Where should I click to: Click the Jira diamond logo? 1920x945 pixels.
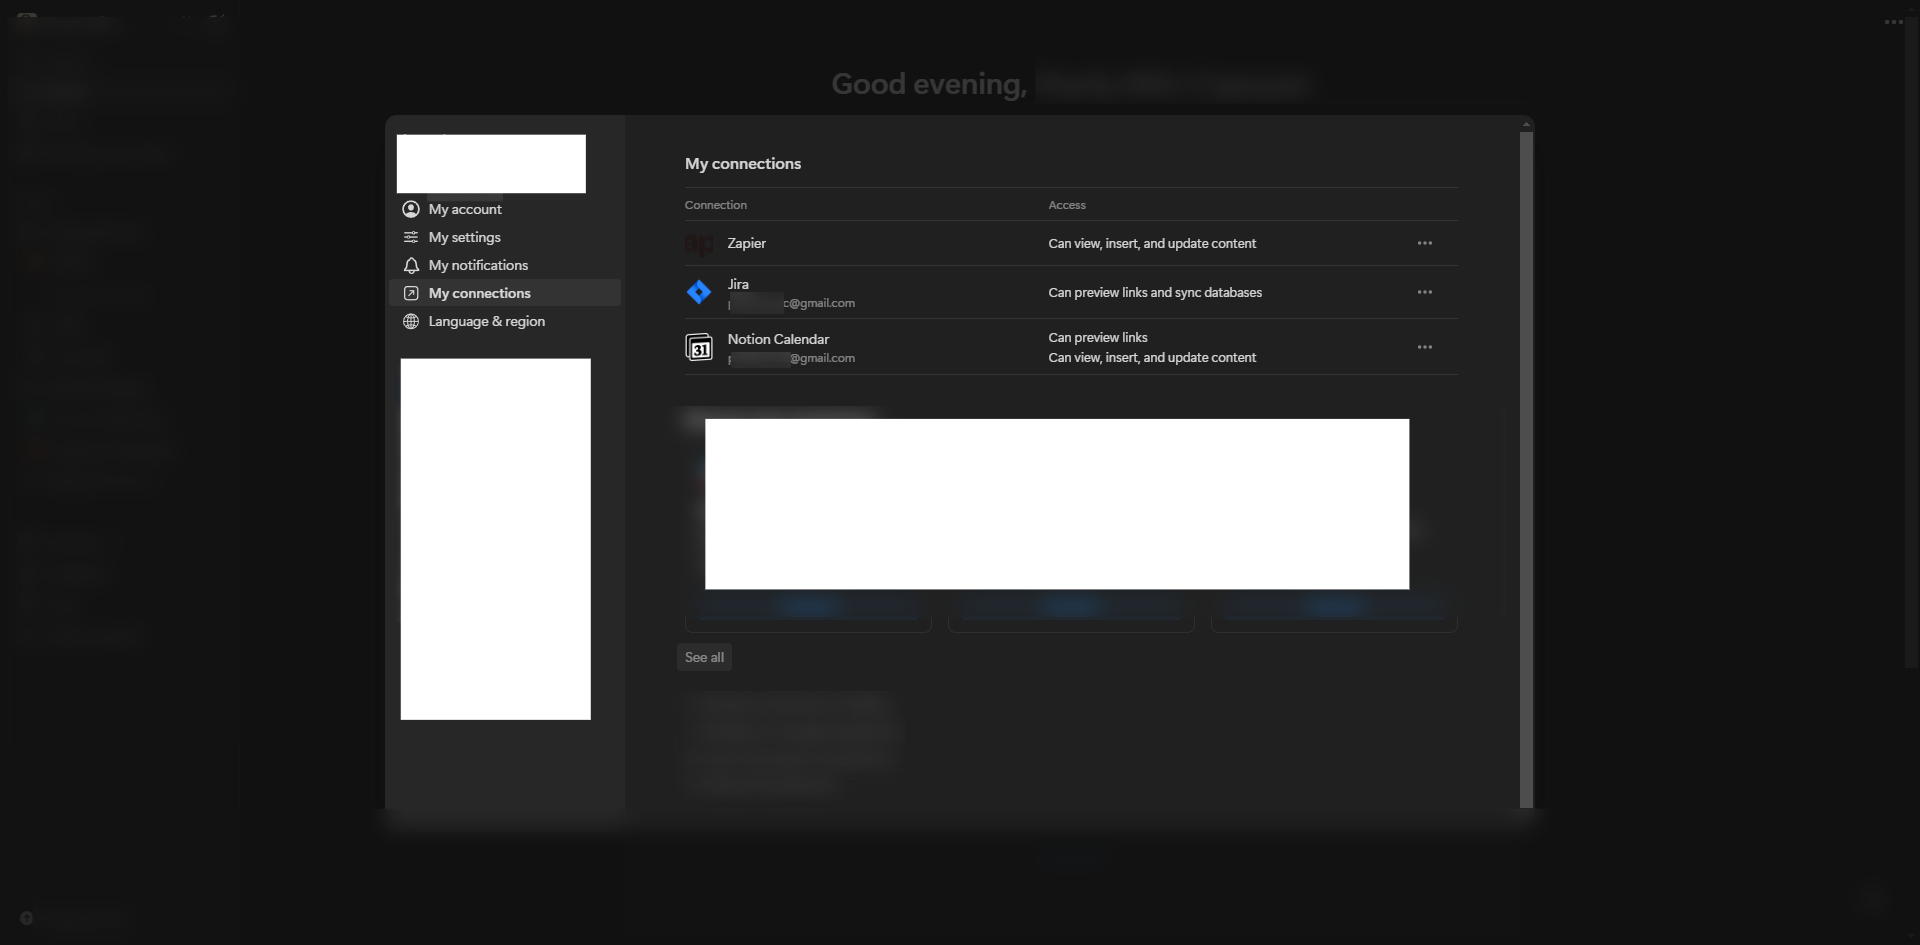pyautogui.click(x=699, y=292)
